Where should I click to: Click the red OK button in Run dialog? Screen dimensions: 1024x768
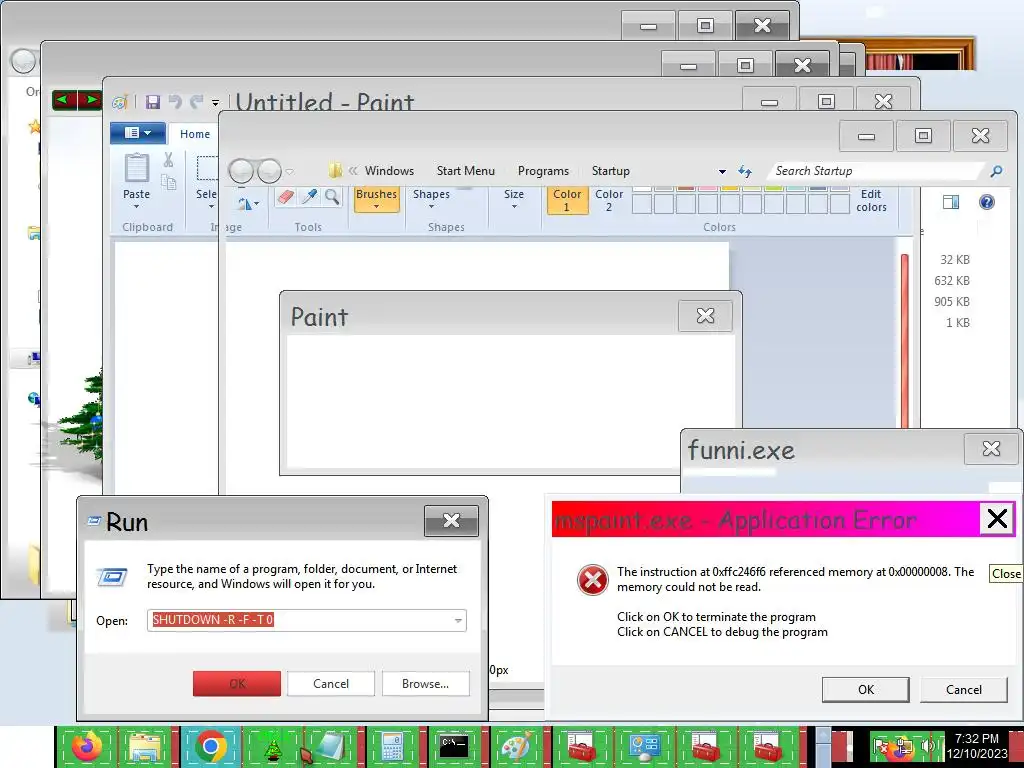(x=237, y=684)
